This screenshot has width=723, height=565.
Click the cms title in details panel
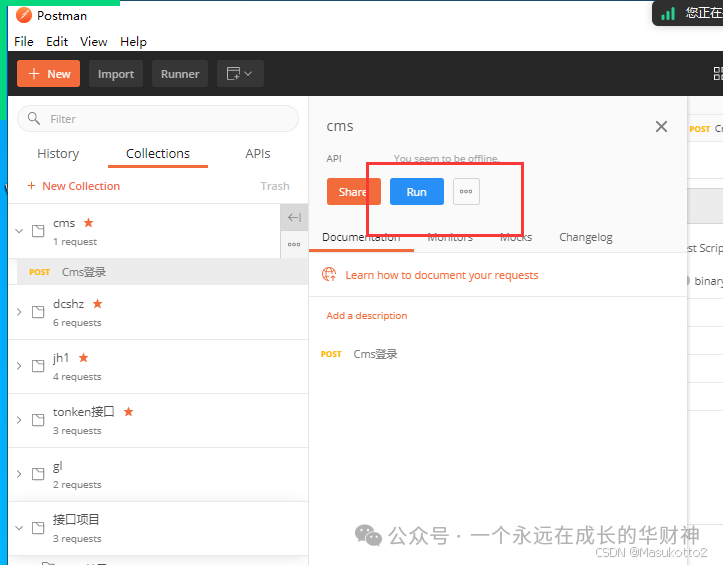[340, 126]
